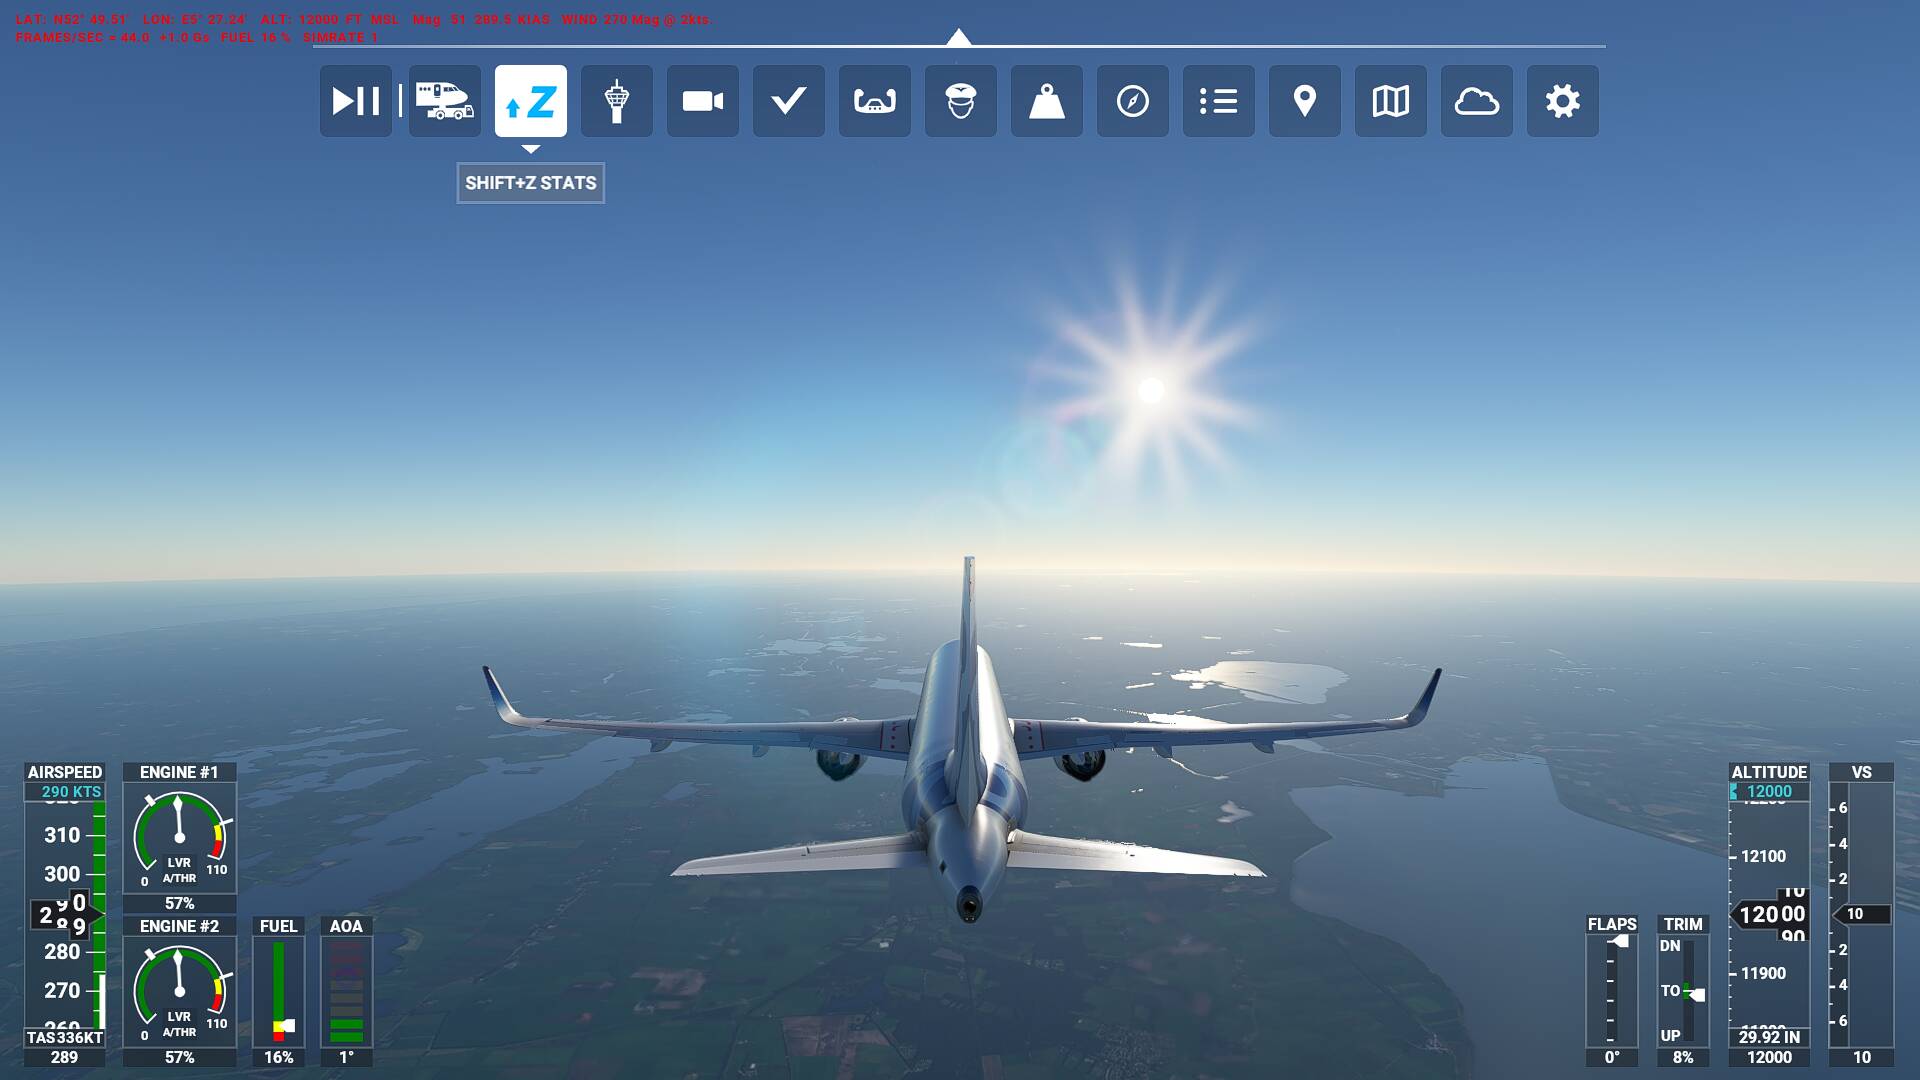Open the camera options icon
This screenshot has height=1080, width=1920.
click(x=703, y=101)
